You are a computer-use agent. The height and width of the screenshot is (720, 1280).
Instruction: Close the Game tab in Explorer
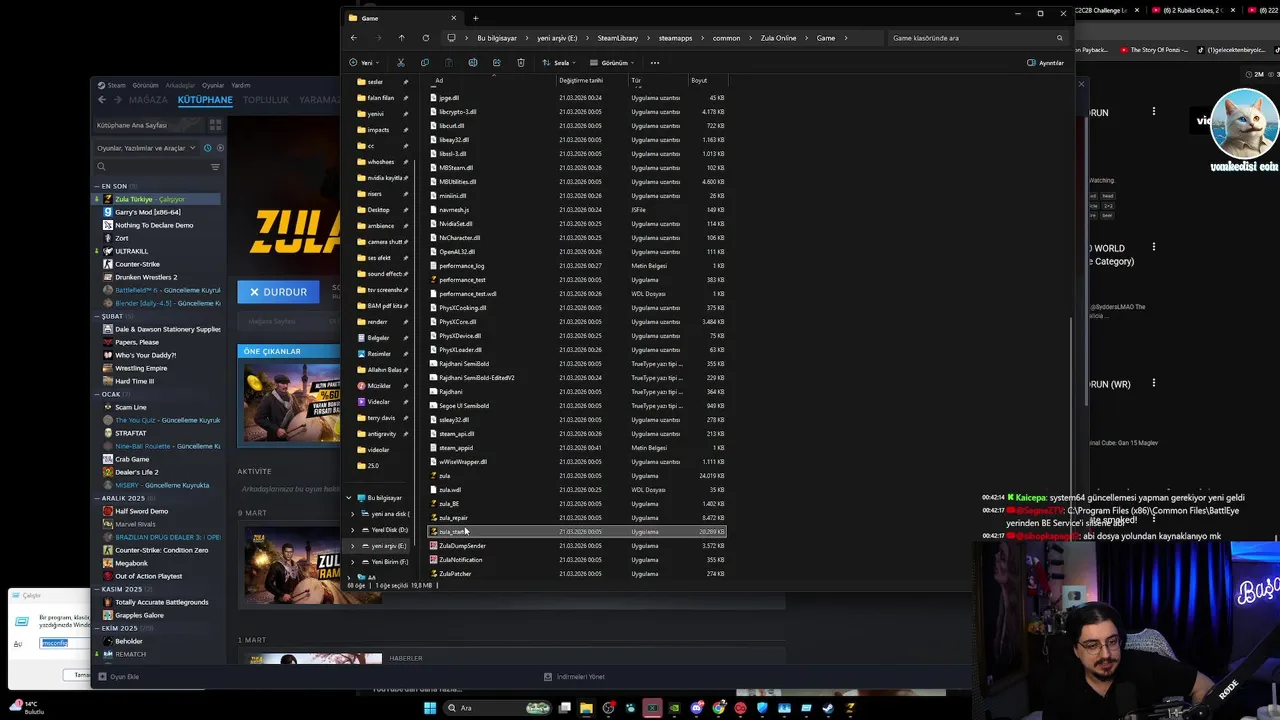tap(453, 18)
